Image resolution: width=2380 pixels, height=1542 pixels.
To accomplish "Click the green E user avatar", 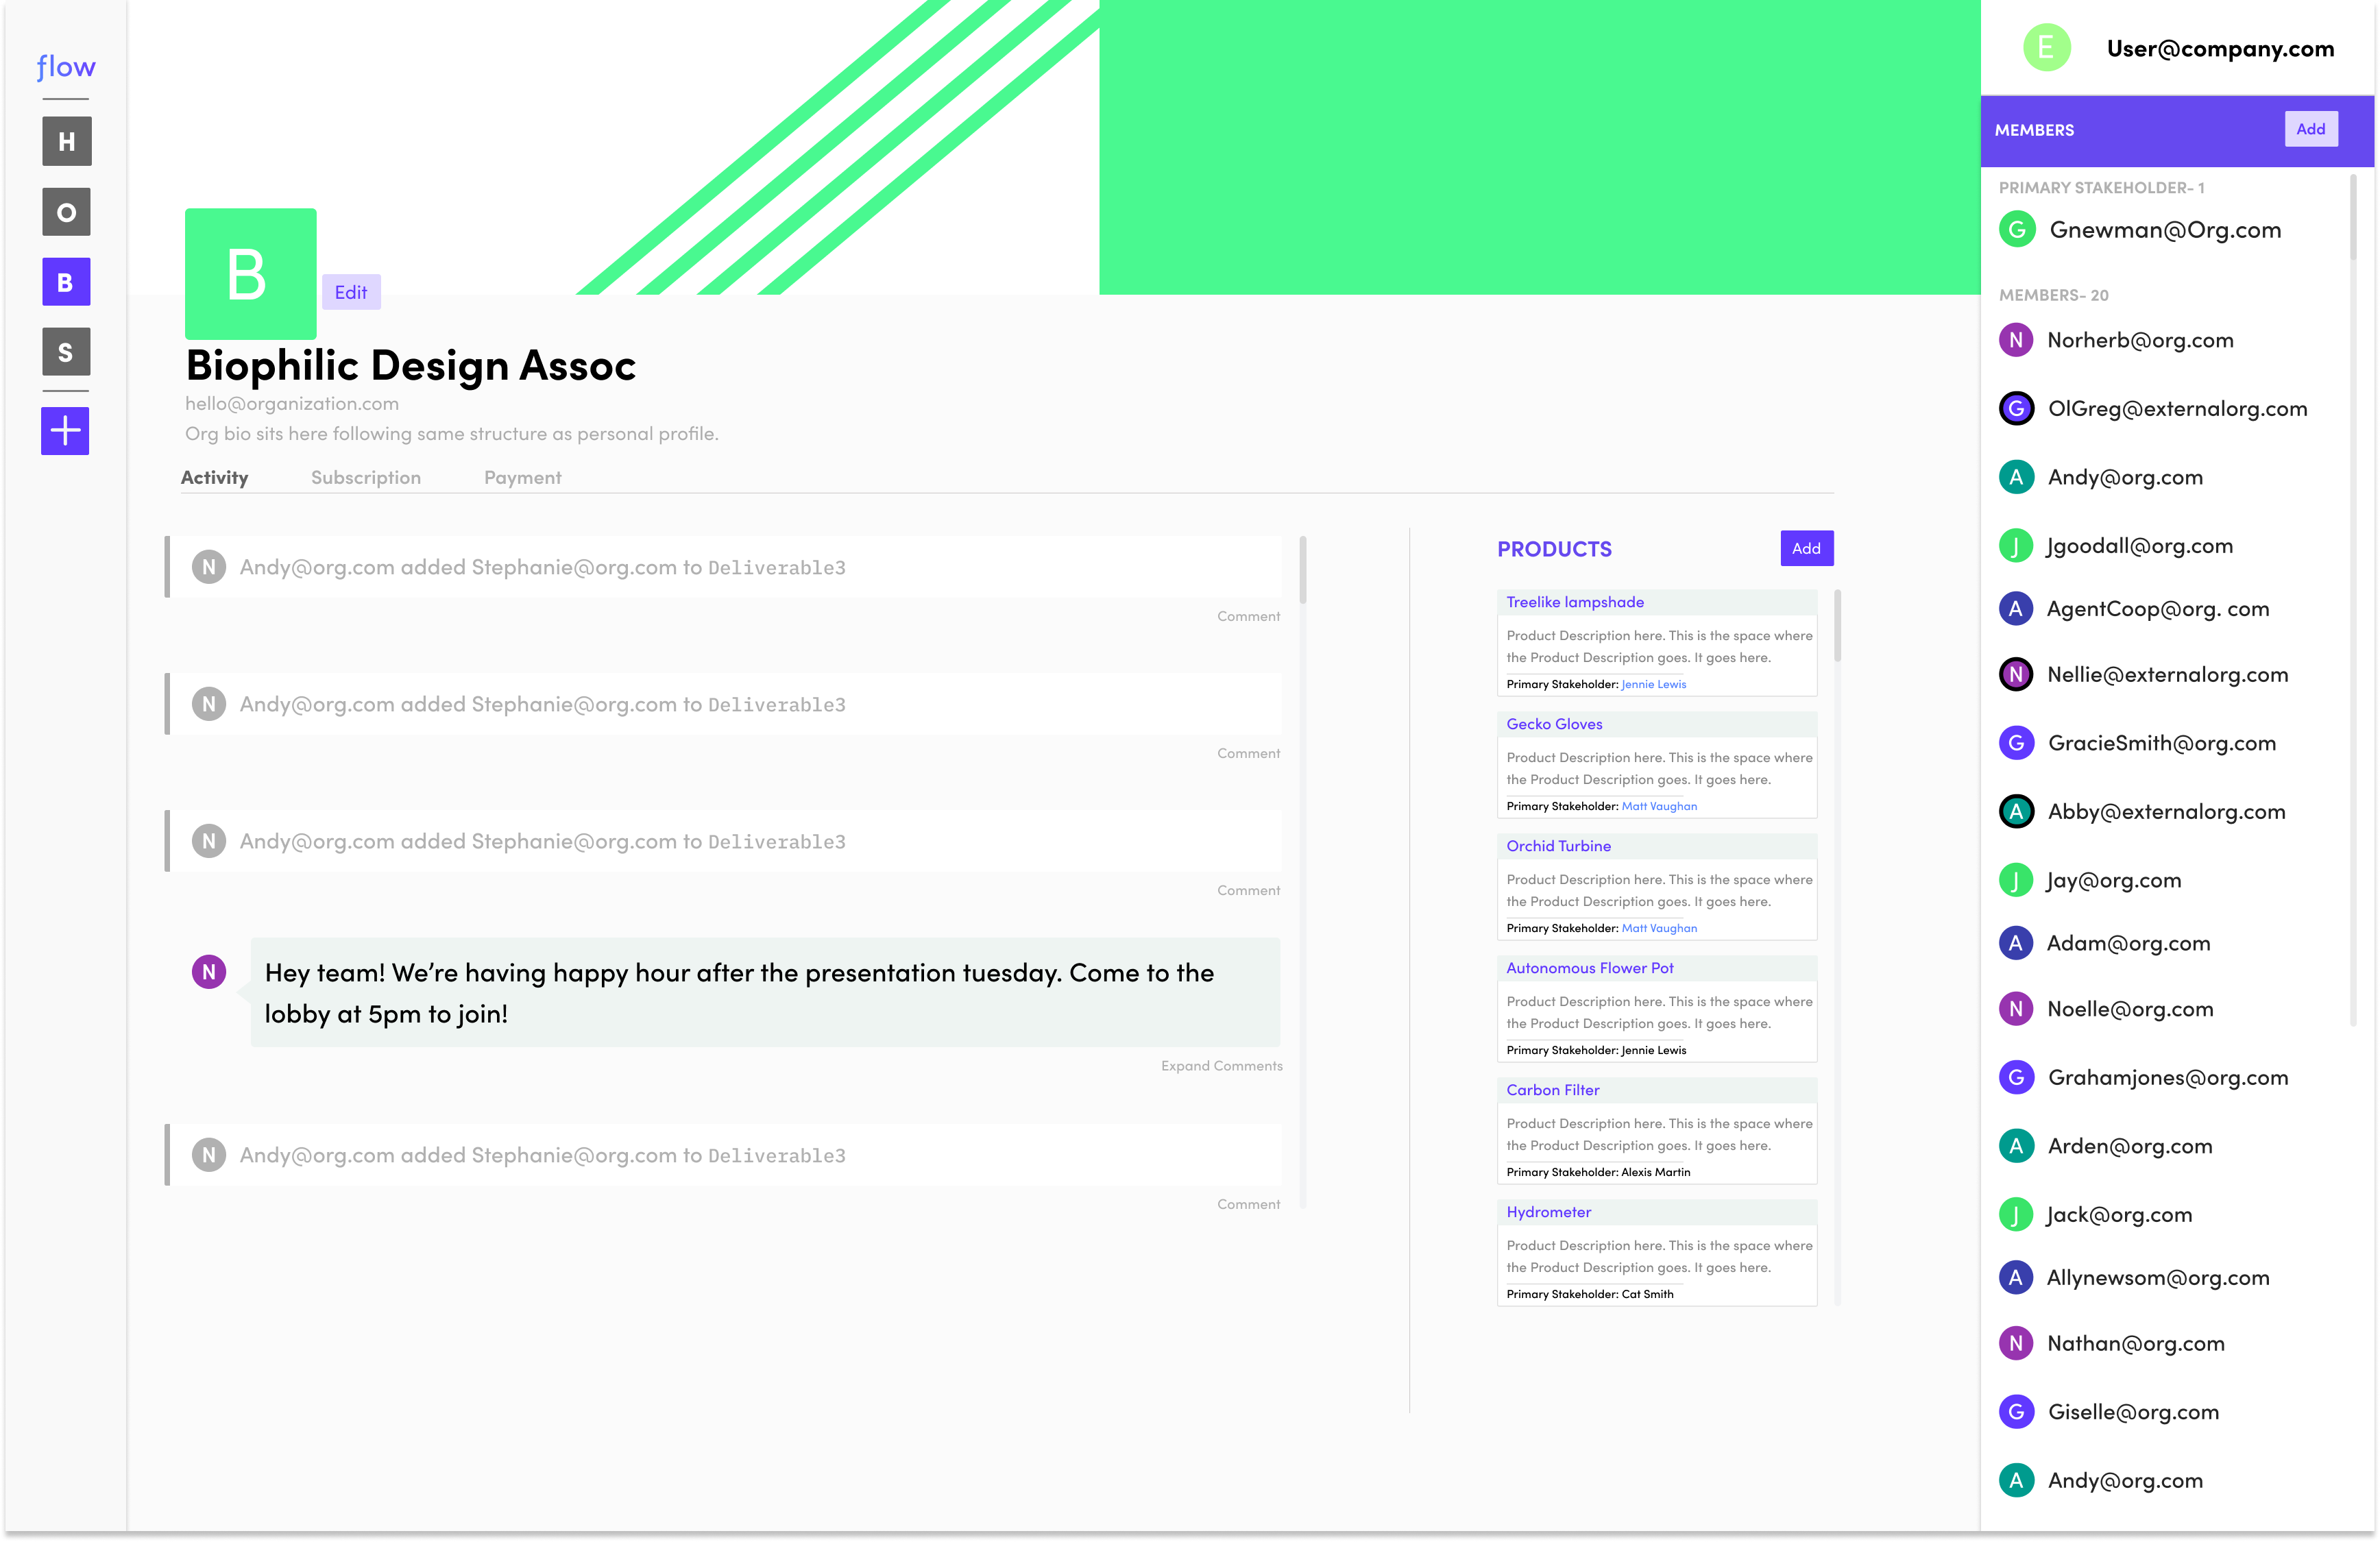I will 2046,48.
